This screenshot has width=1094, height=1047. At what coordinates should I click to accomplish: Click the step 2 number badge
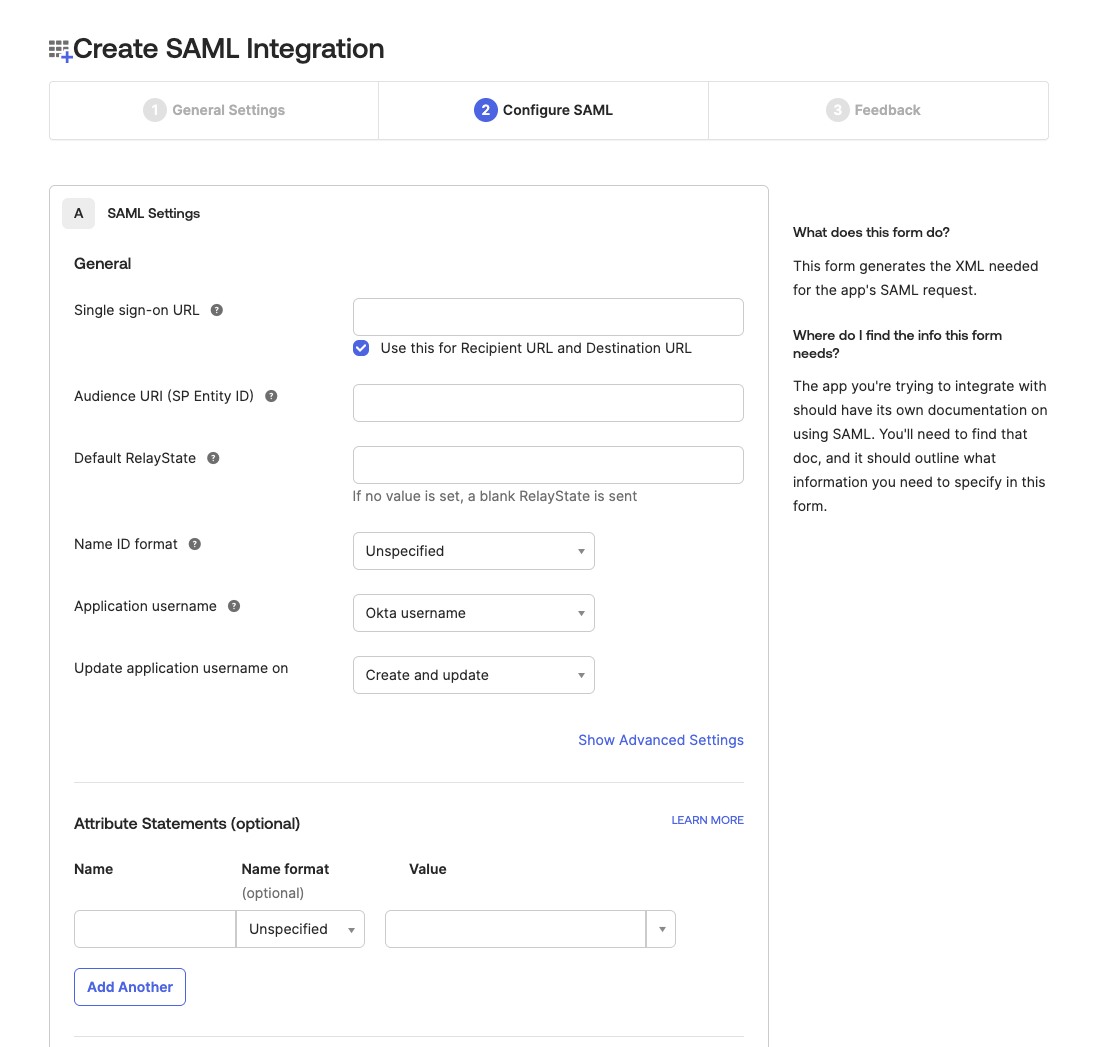point(485,110)
